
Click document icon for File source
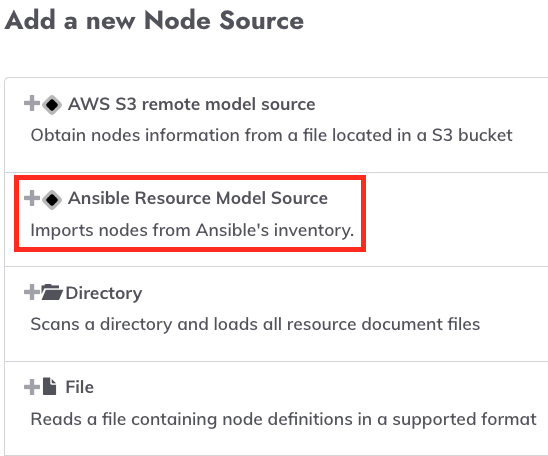[50, 386]
